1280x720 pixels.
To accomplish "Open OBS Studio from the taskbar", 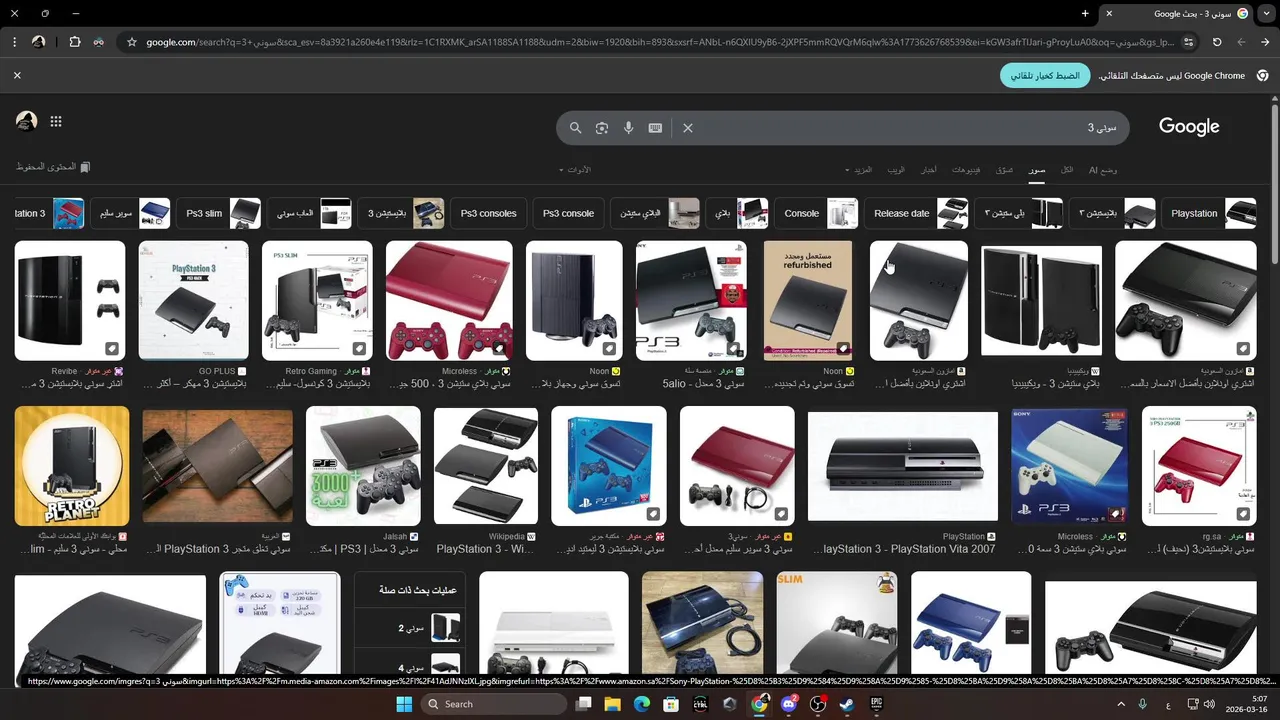I will [818, 704].
